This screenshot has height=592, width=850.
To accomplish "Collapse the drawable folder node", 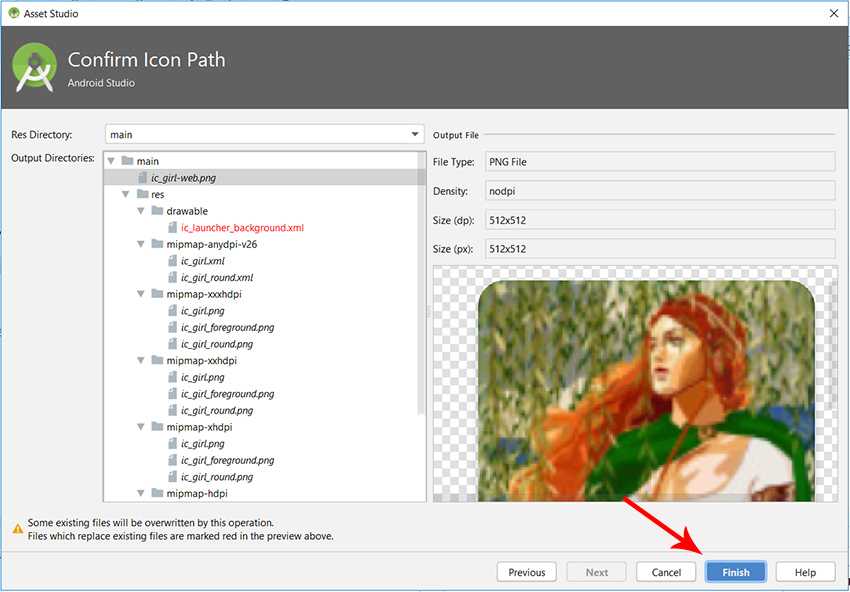I will [x=140, y=211].
